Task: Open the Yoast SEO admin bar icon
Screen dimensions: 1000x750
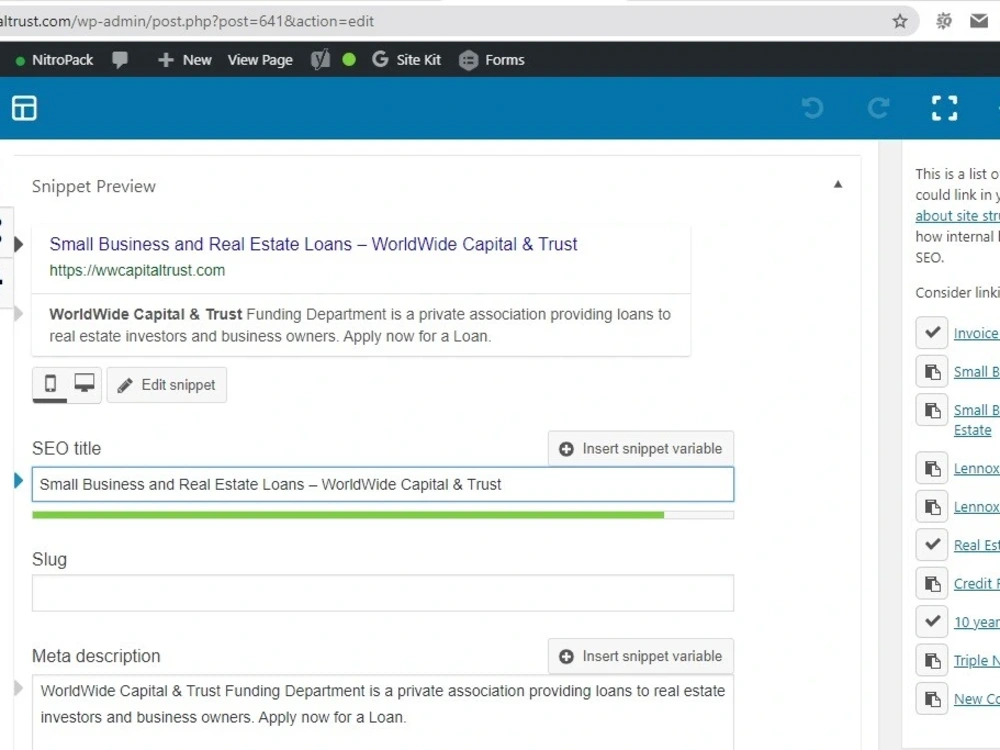Action: tap(320, 60)
